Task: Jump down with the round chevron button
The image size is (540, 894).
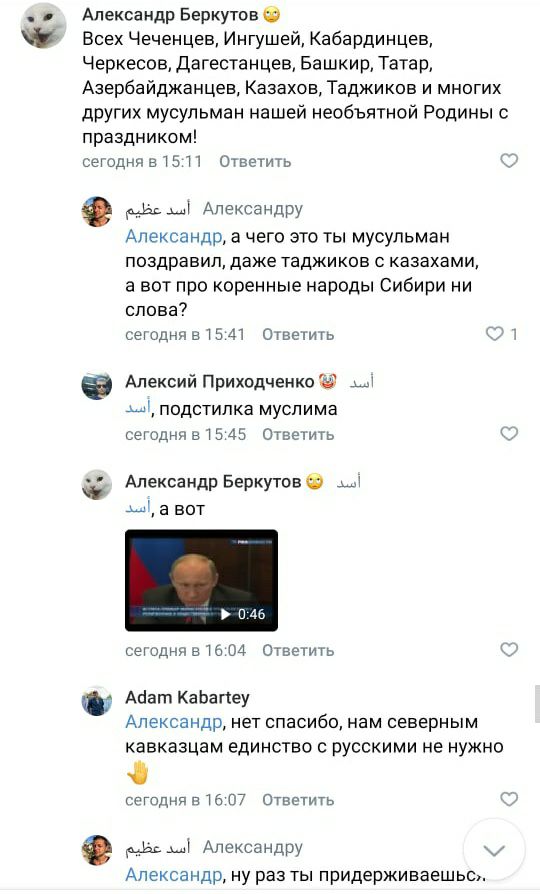Action: click(494, 851)
